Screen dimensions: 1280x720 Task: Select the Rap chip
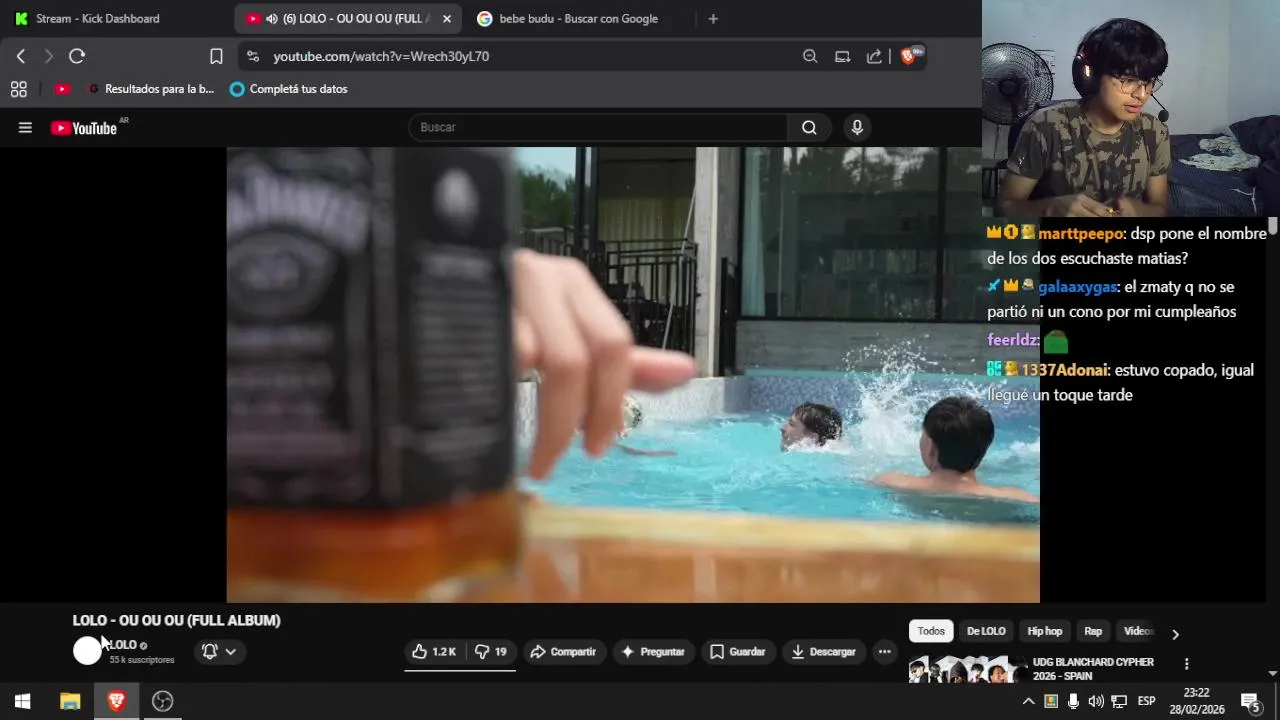point(1093,631)
